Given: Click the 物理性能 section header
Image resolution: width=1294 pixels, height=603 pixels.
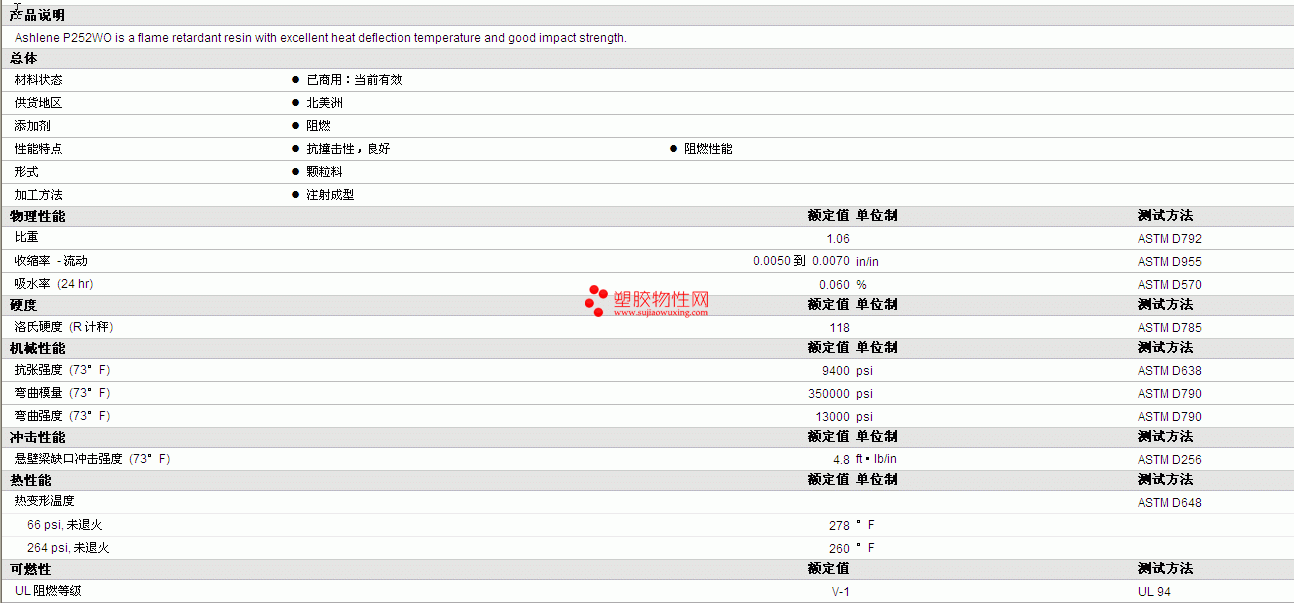Looking at the screenshot, I should pos(38,216).
